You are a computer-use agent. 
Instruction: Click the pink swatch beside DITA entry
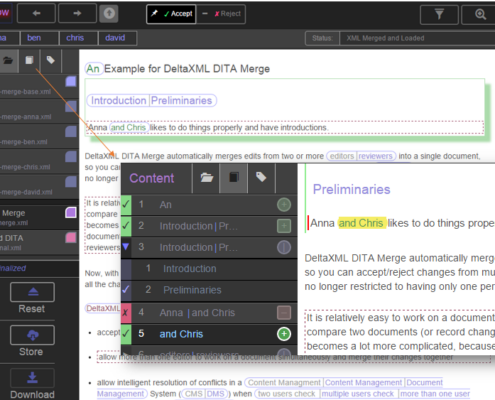pyautogui.click(x=71, y=238)
